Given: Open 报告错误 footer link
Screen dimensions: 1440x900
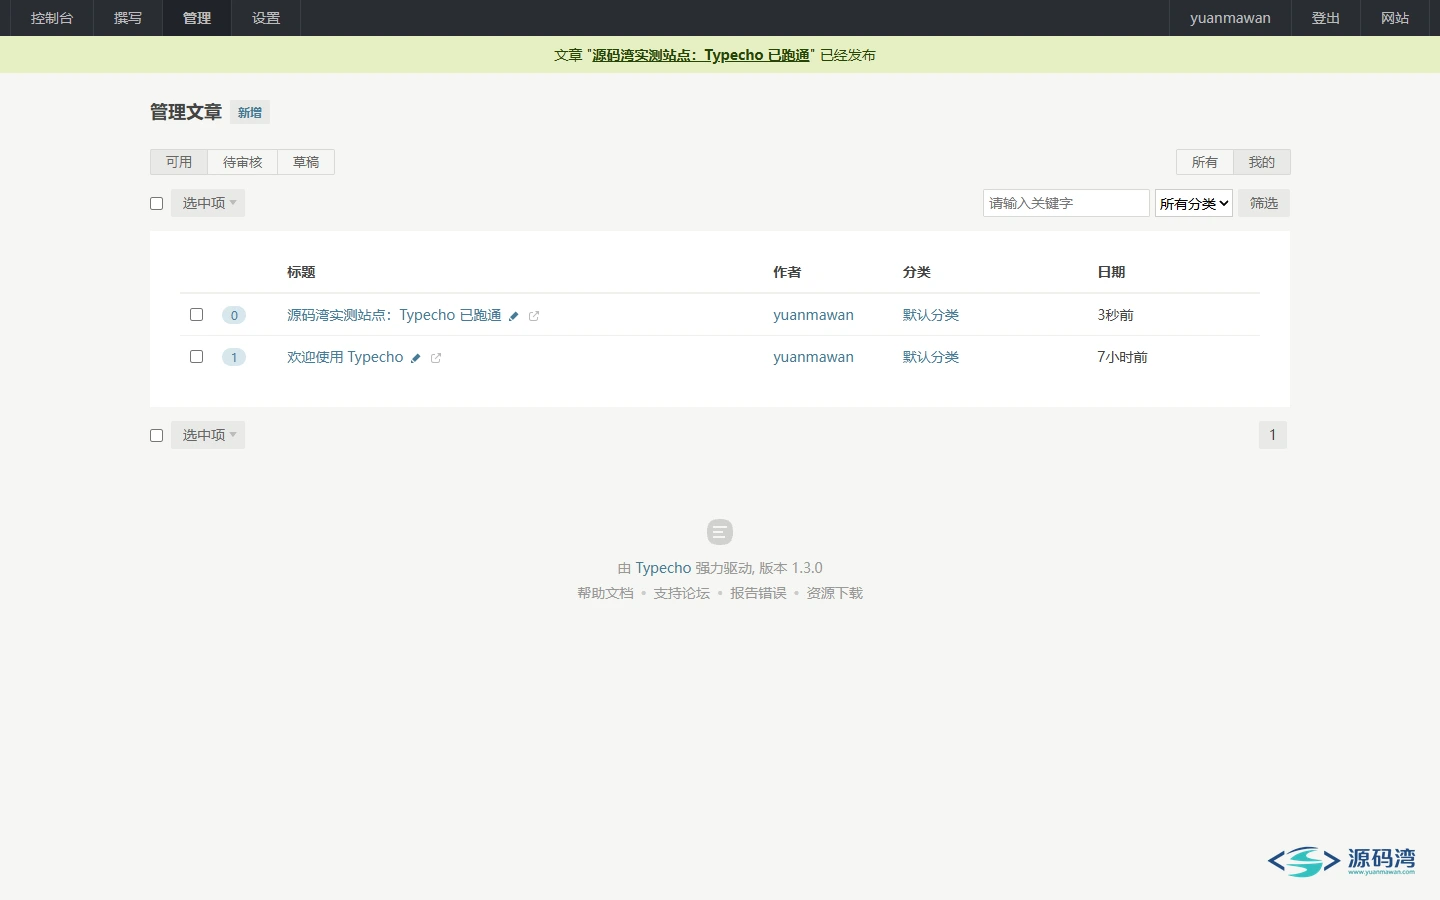Looking at the screenshot, I should coord(758,593).
